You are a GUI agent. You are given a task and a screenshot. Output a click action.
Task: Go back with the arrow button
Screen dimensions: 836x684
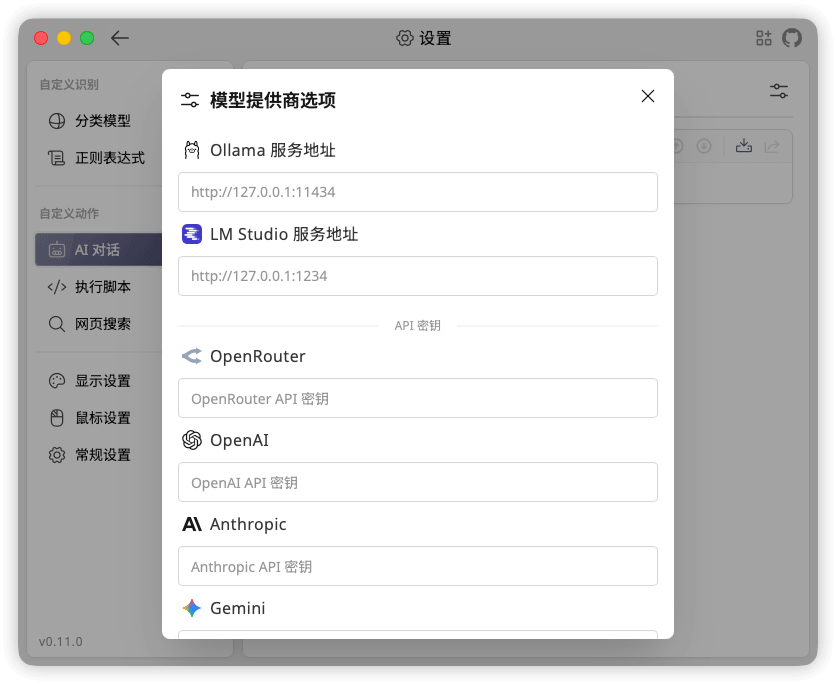[120, 38]
